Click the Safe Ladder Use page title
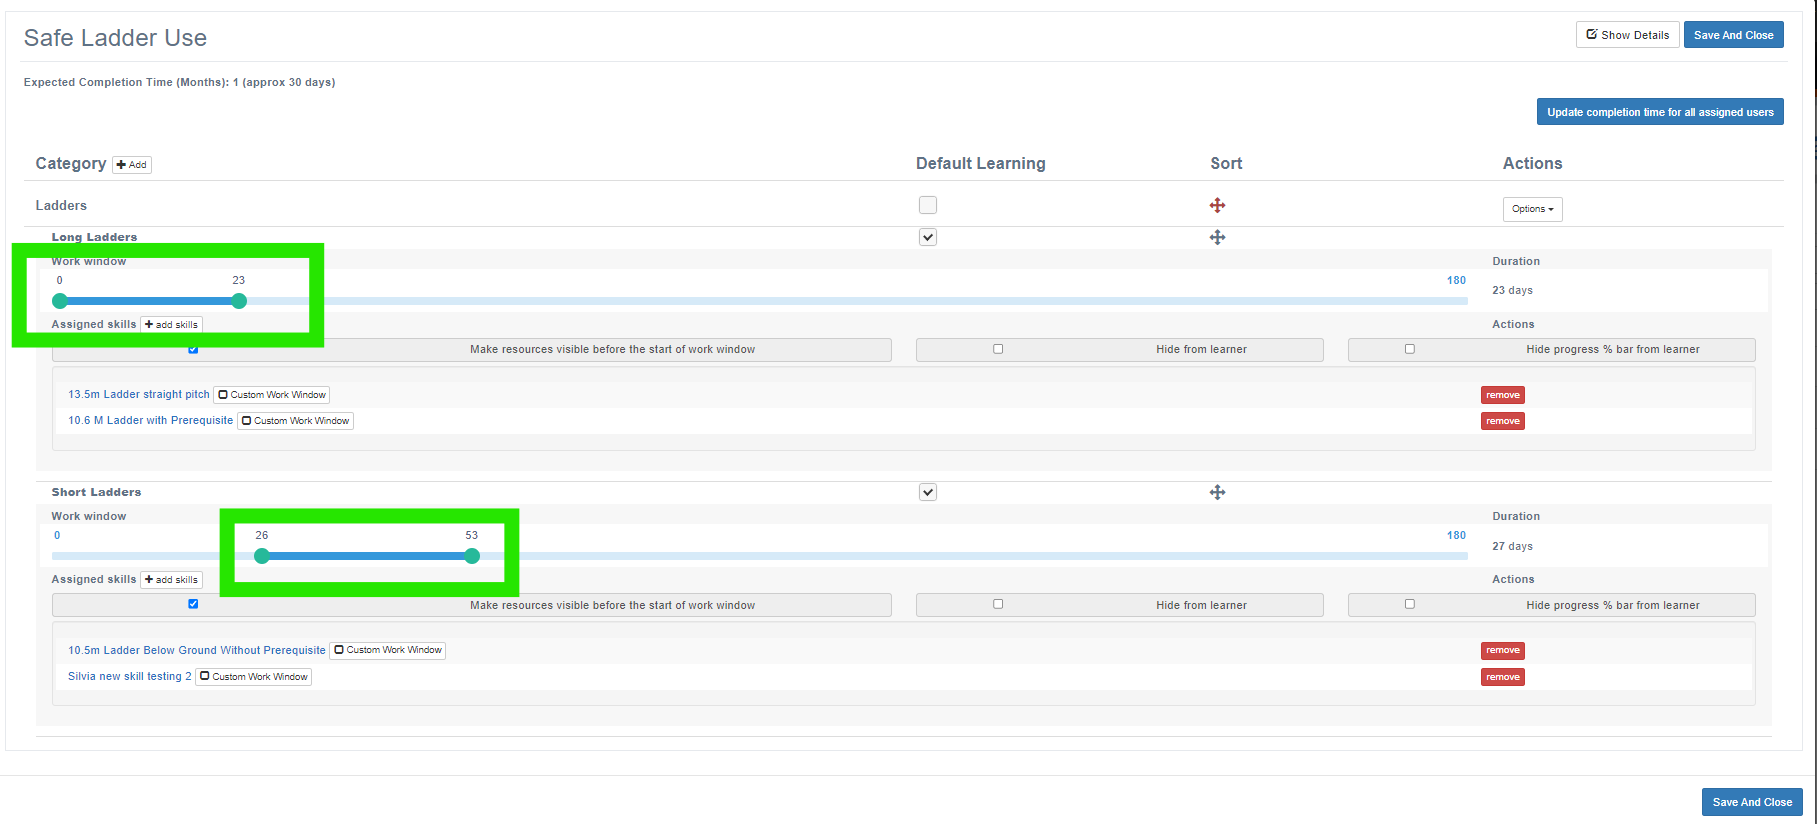 [x=116, y=38]
